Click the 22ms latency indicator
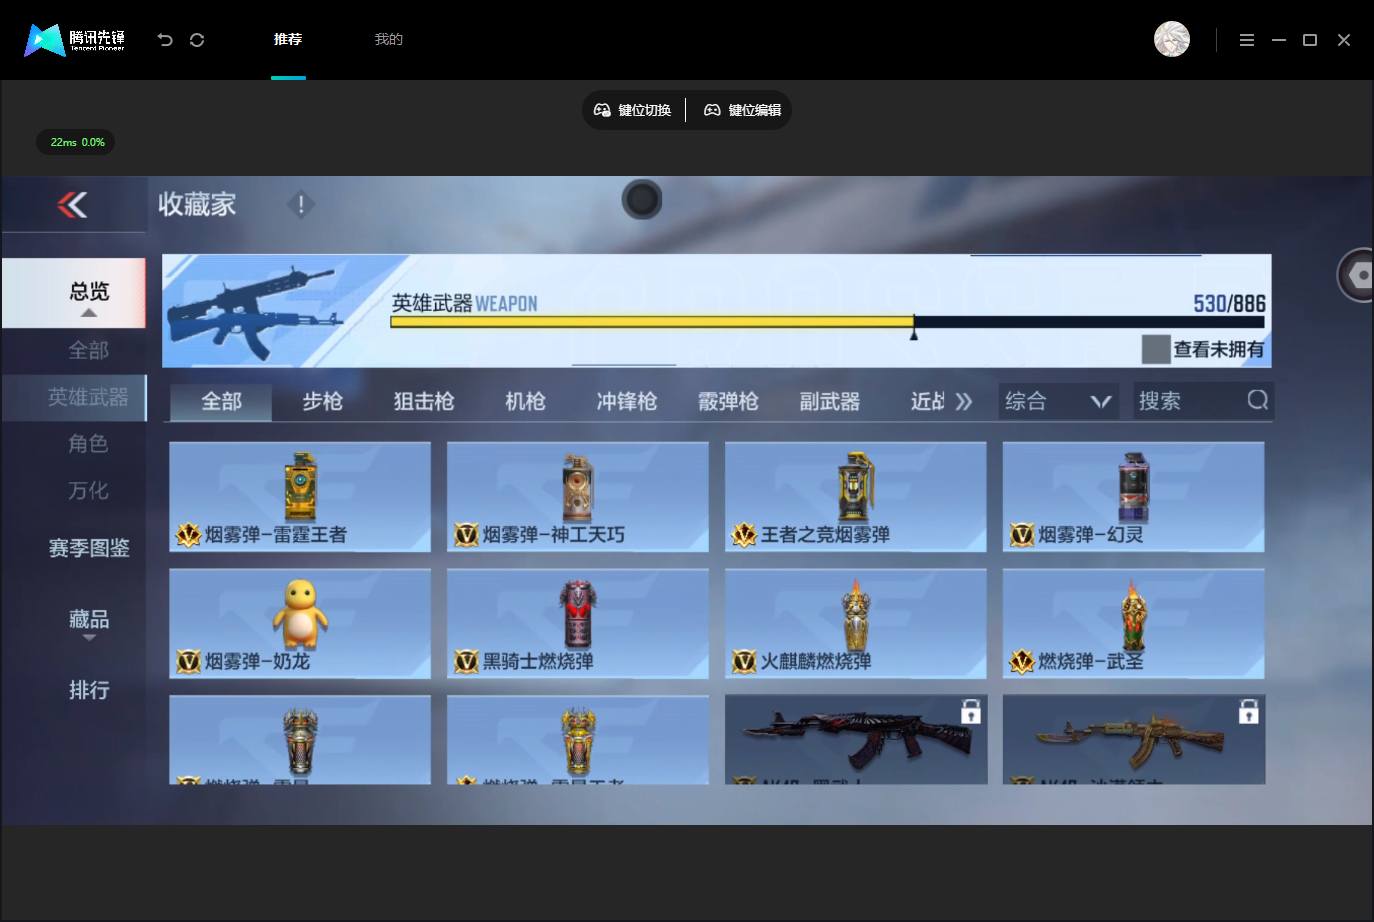 tap(76, 142)
